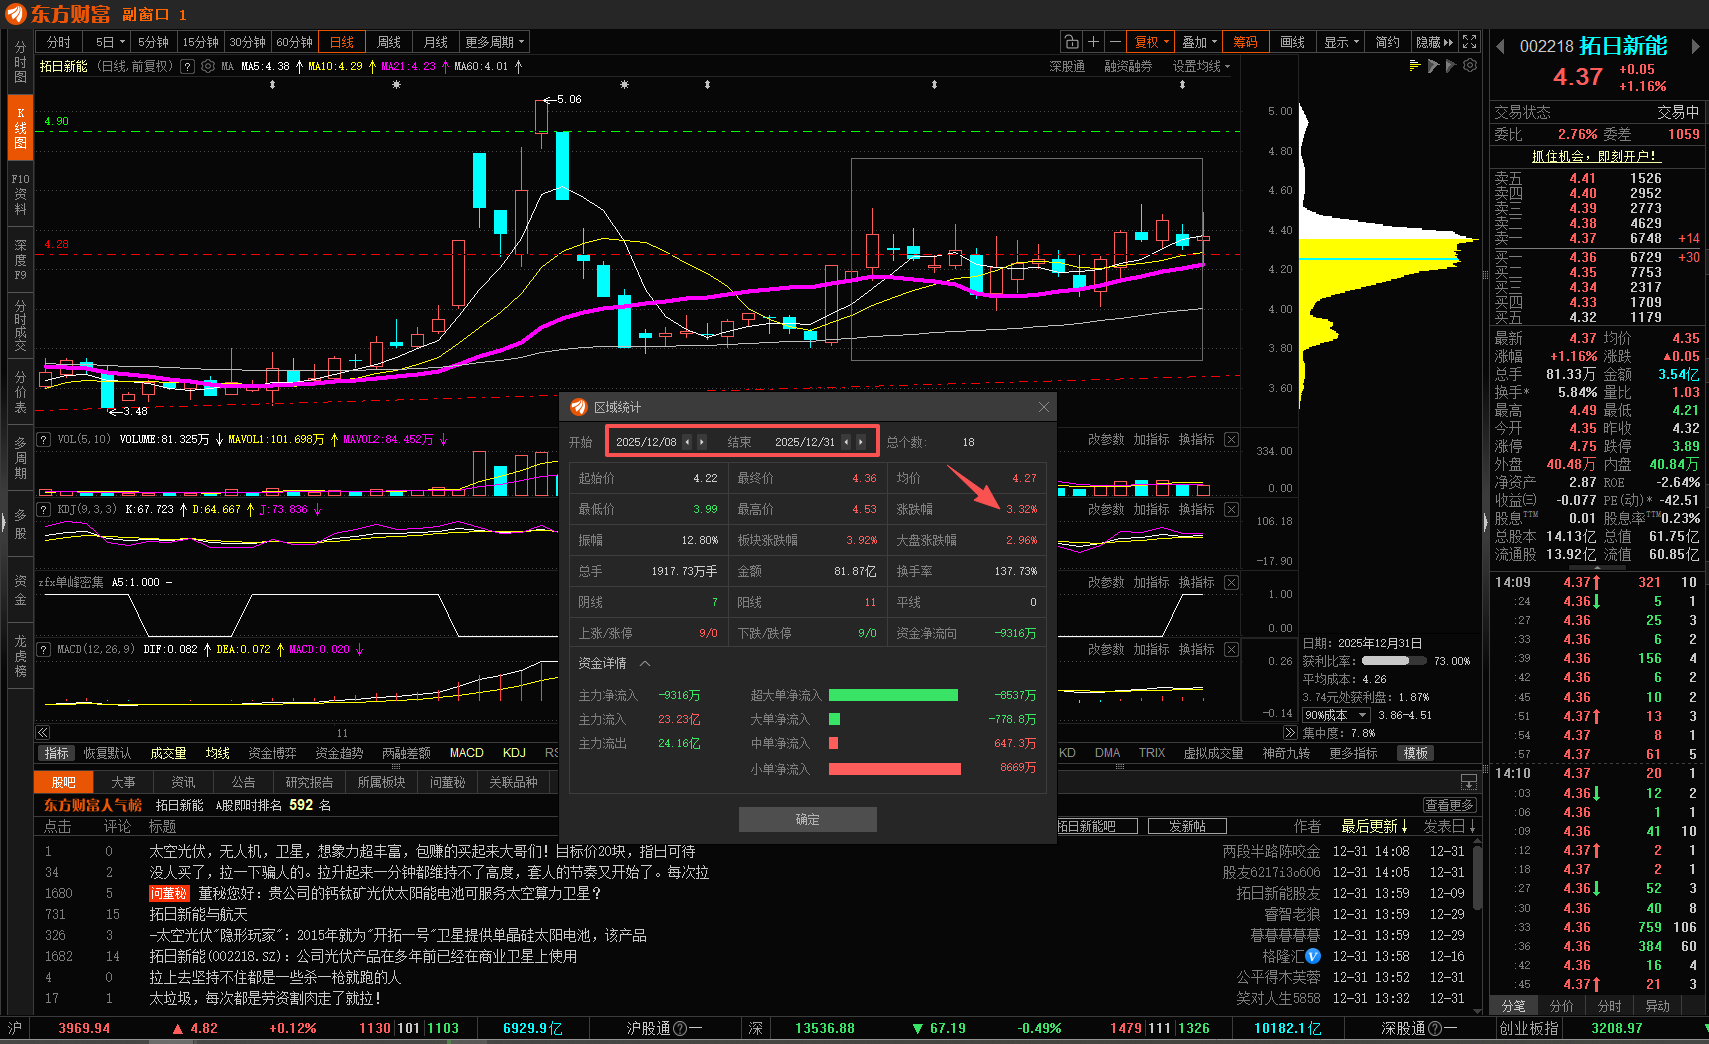Open 分价表 in the left sidebar
The image size is (1709, 1044).
(20, 392)
